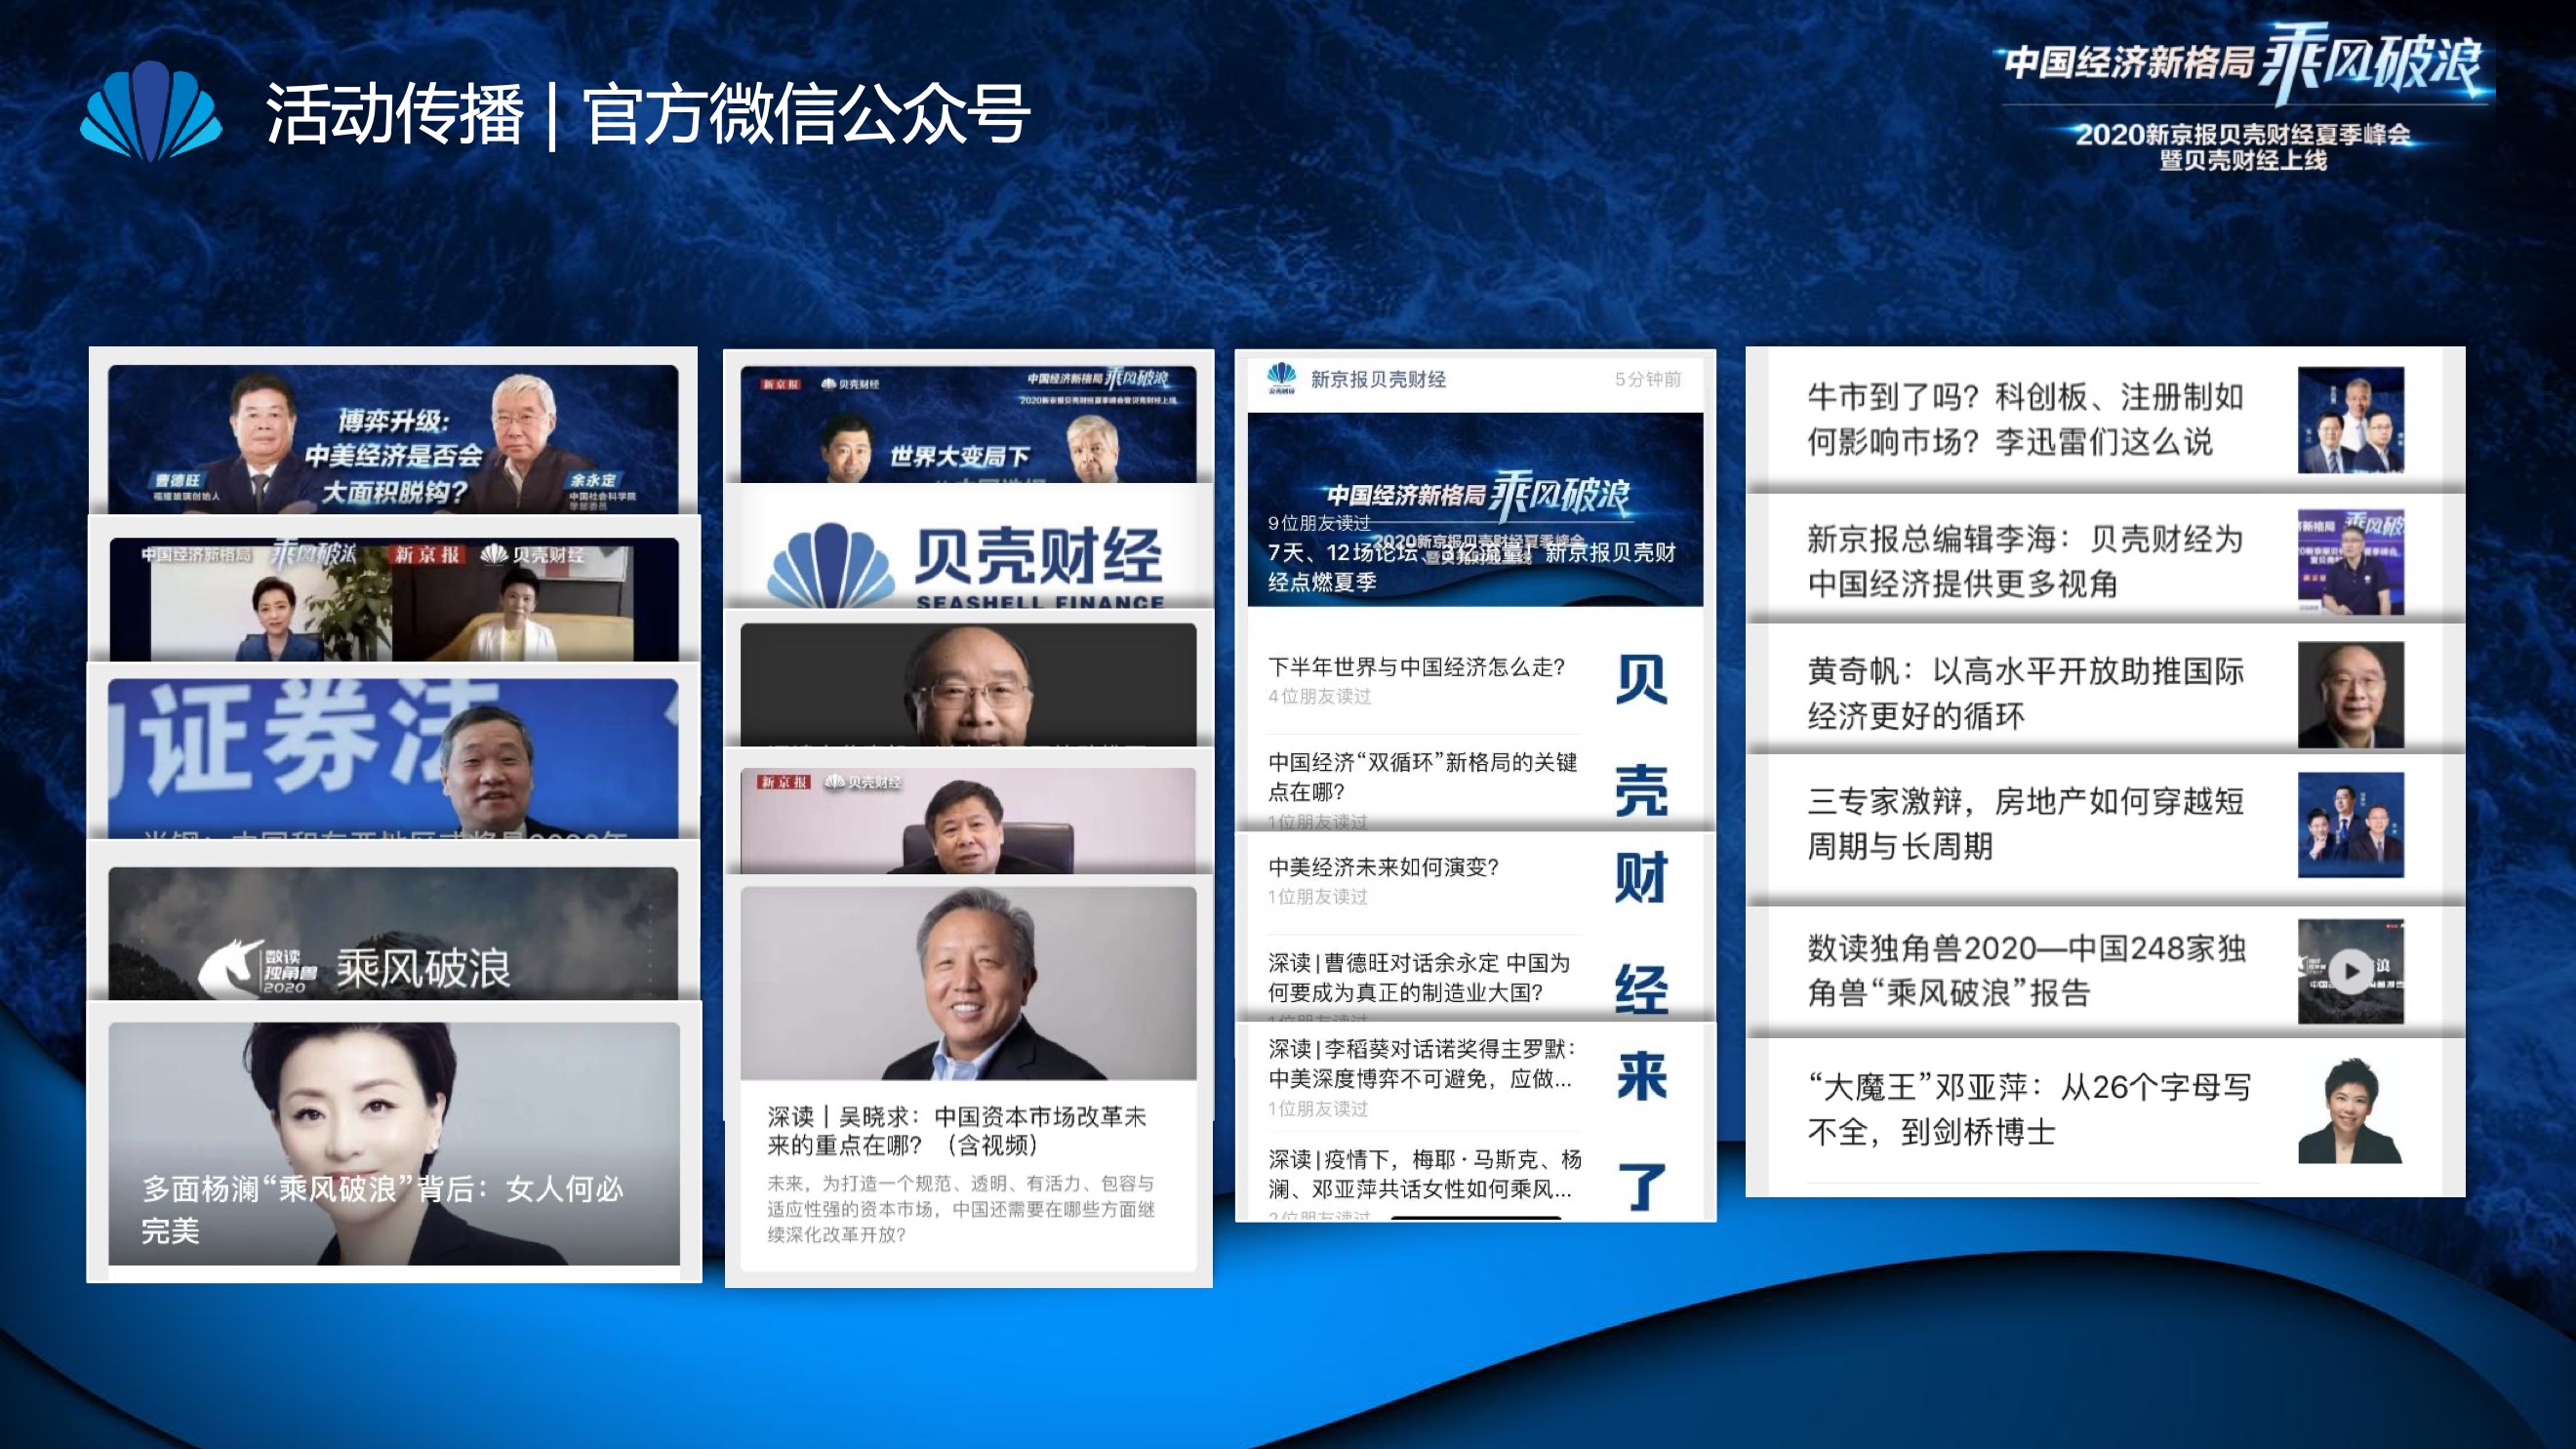
Task: Open 深读|吴晓求 中国资本市场改革 article
Action: click(955, 1130)
